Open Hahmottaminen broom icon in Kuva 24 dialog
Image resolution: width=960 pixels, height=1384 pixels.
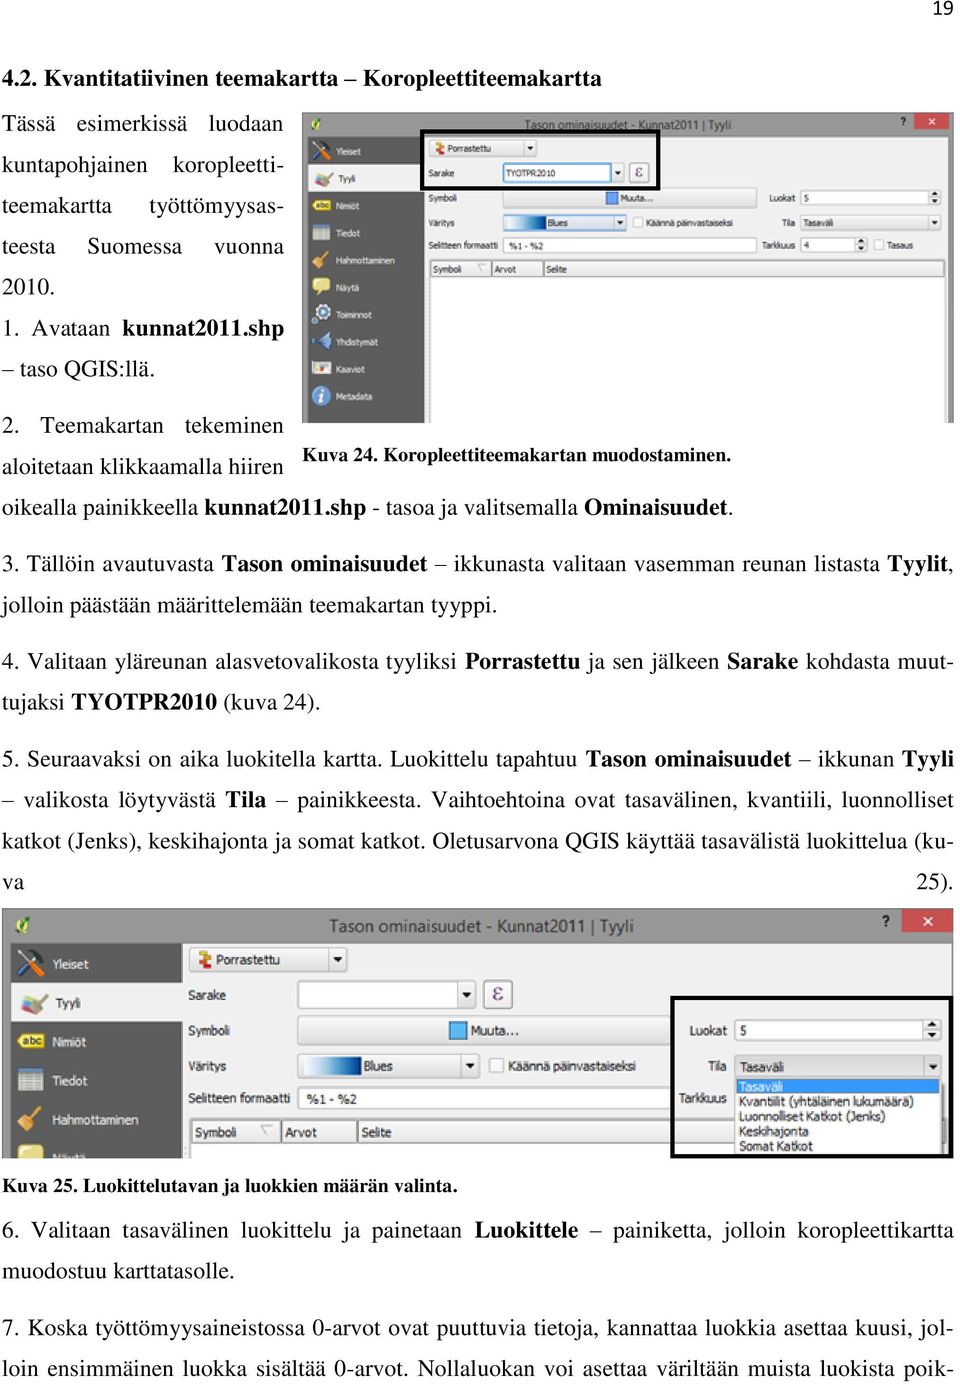coord(321,260)
